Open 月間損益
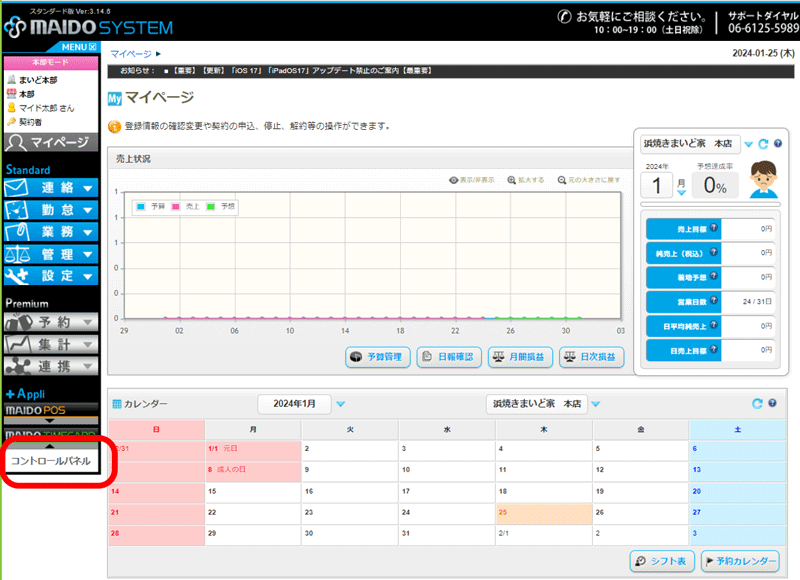This screenshot has width=800, height=580. point(520,357)
